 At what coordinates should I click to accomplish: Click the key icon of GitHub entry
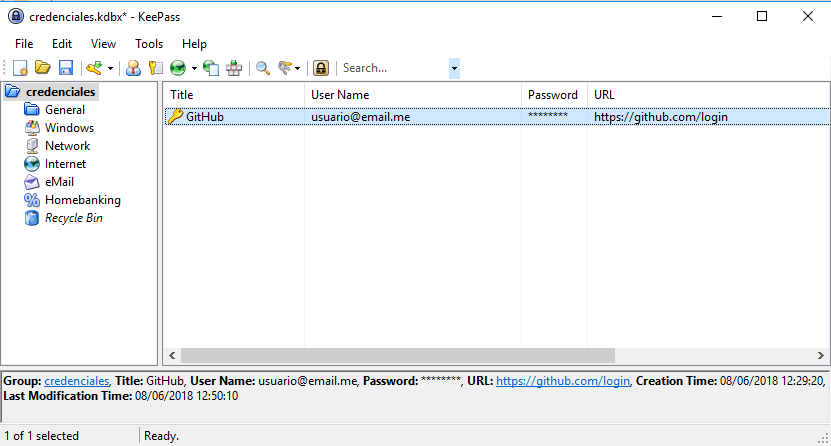pyautogui.click(x=175, y=117)
